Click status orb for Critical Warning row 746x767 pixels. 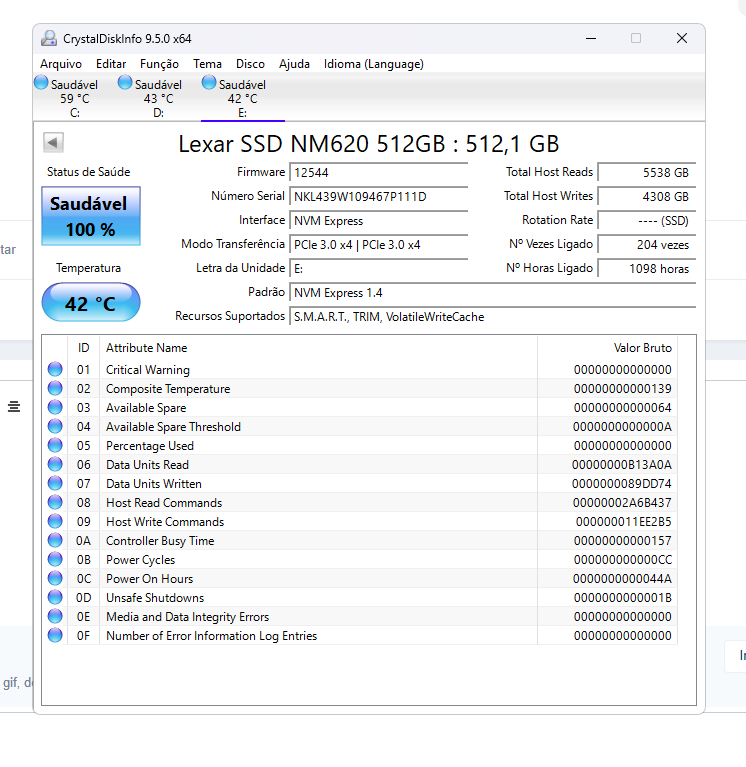tap(55, 369)
